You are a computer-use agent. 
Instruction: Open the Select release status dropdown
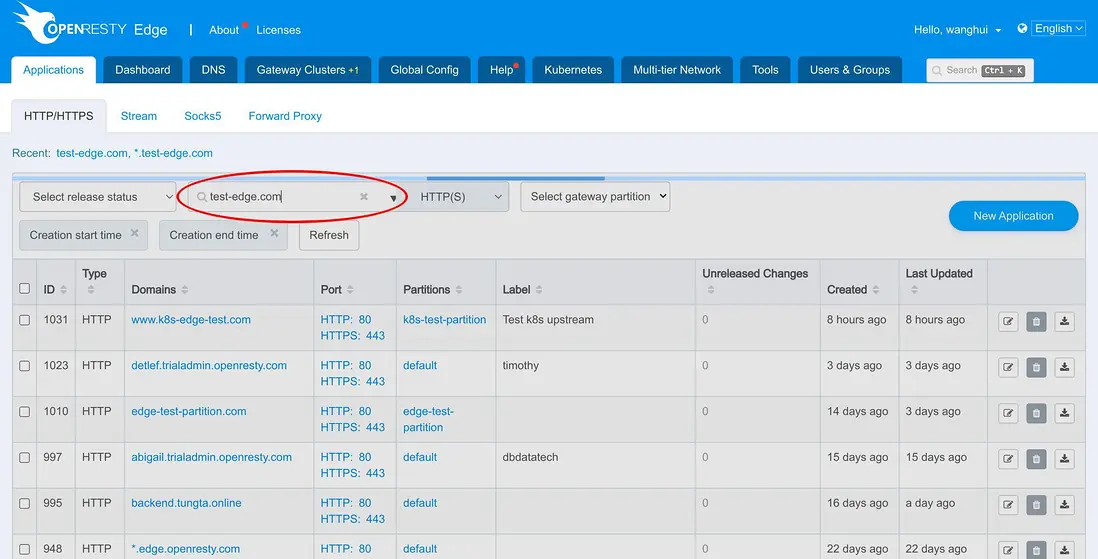(97, 197)
